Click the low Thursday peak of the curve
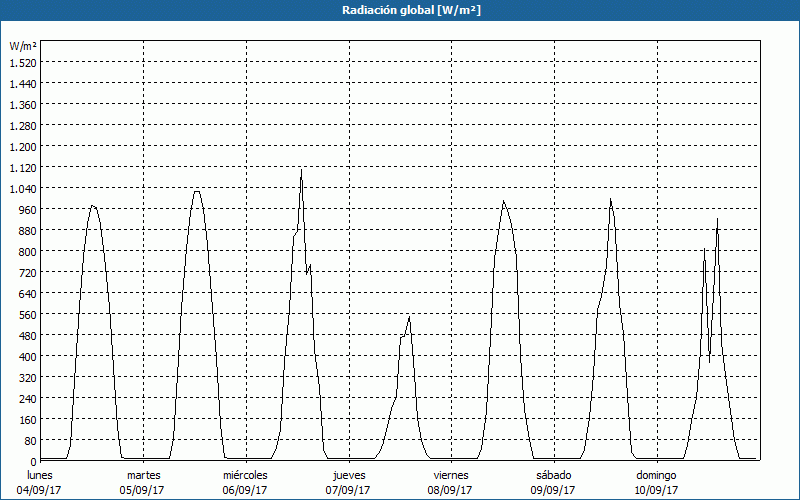Screen dimensions: 800x500 tap(409, 317)
